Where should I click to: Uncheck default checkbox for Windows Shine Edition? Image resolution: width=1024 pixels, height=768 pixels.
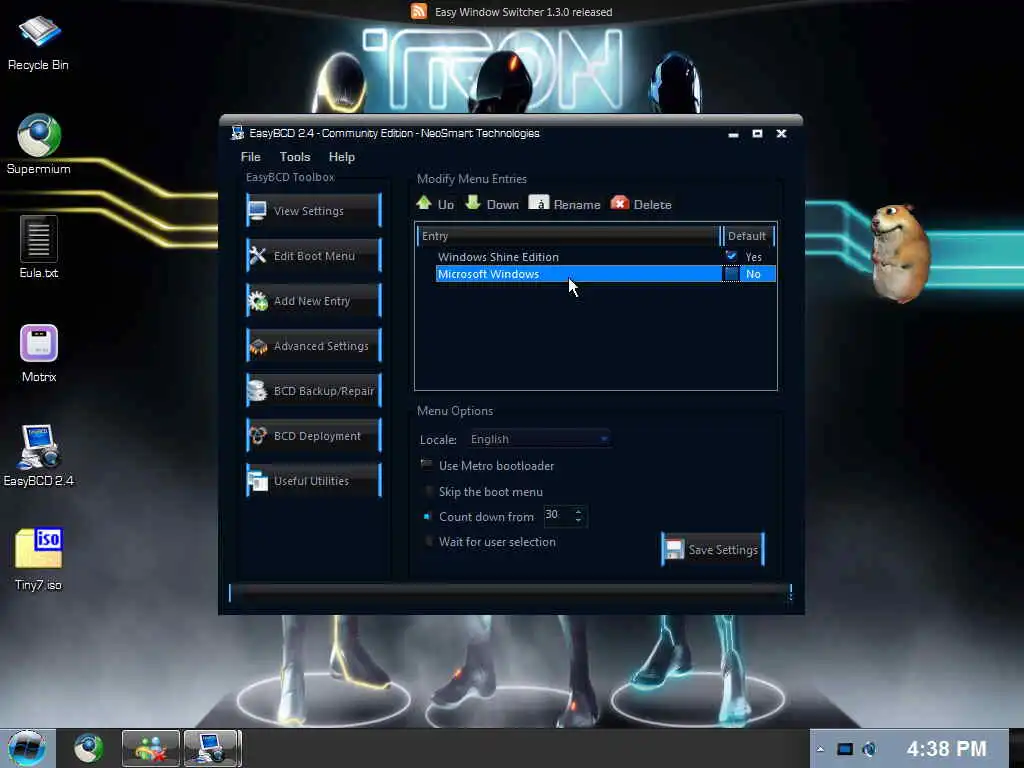(731, 256)
